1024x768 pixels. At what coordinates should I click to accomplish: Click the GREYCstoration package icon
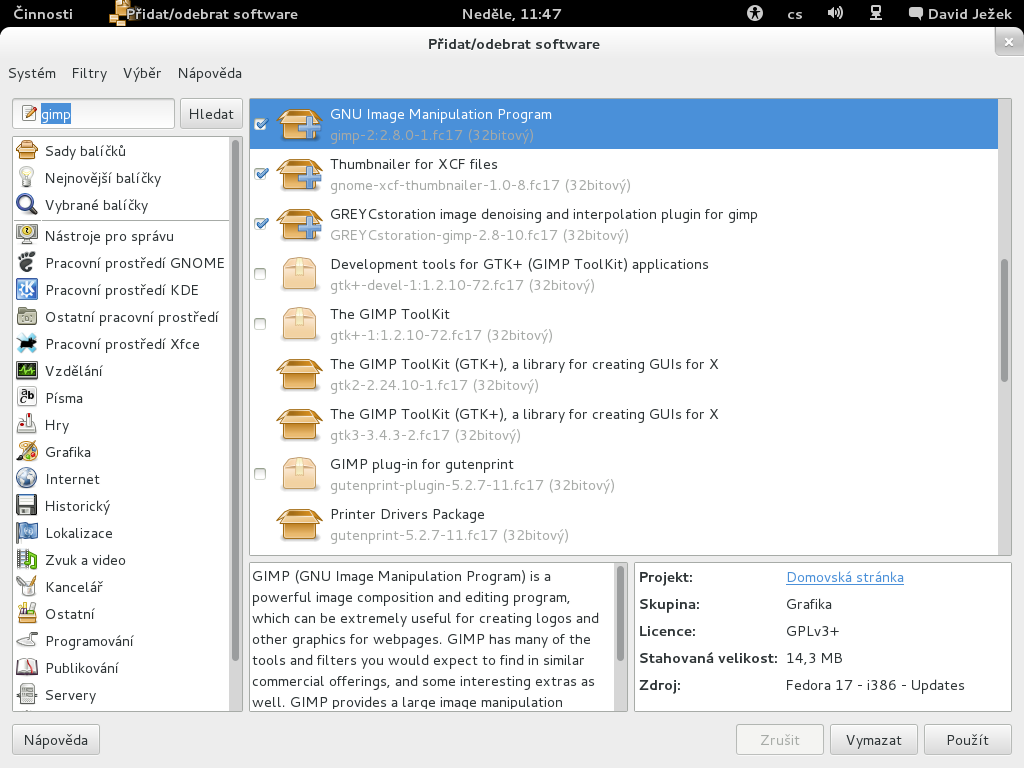(x=300, y=224)
